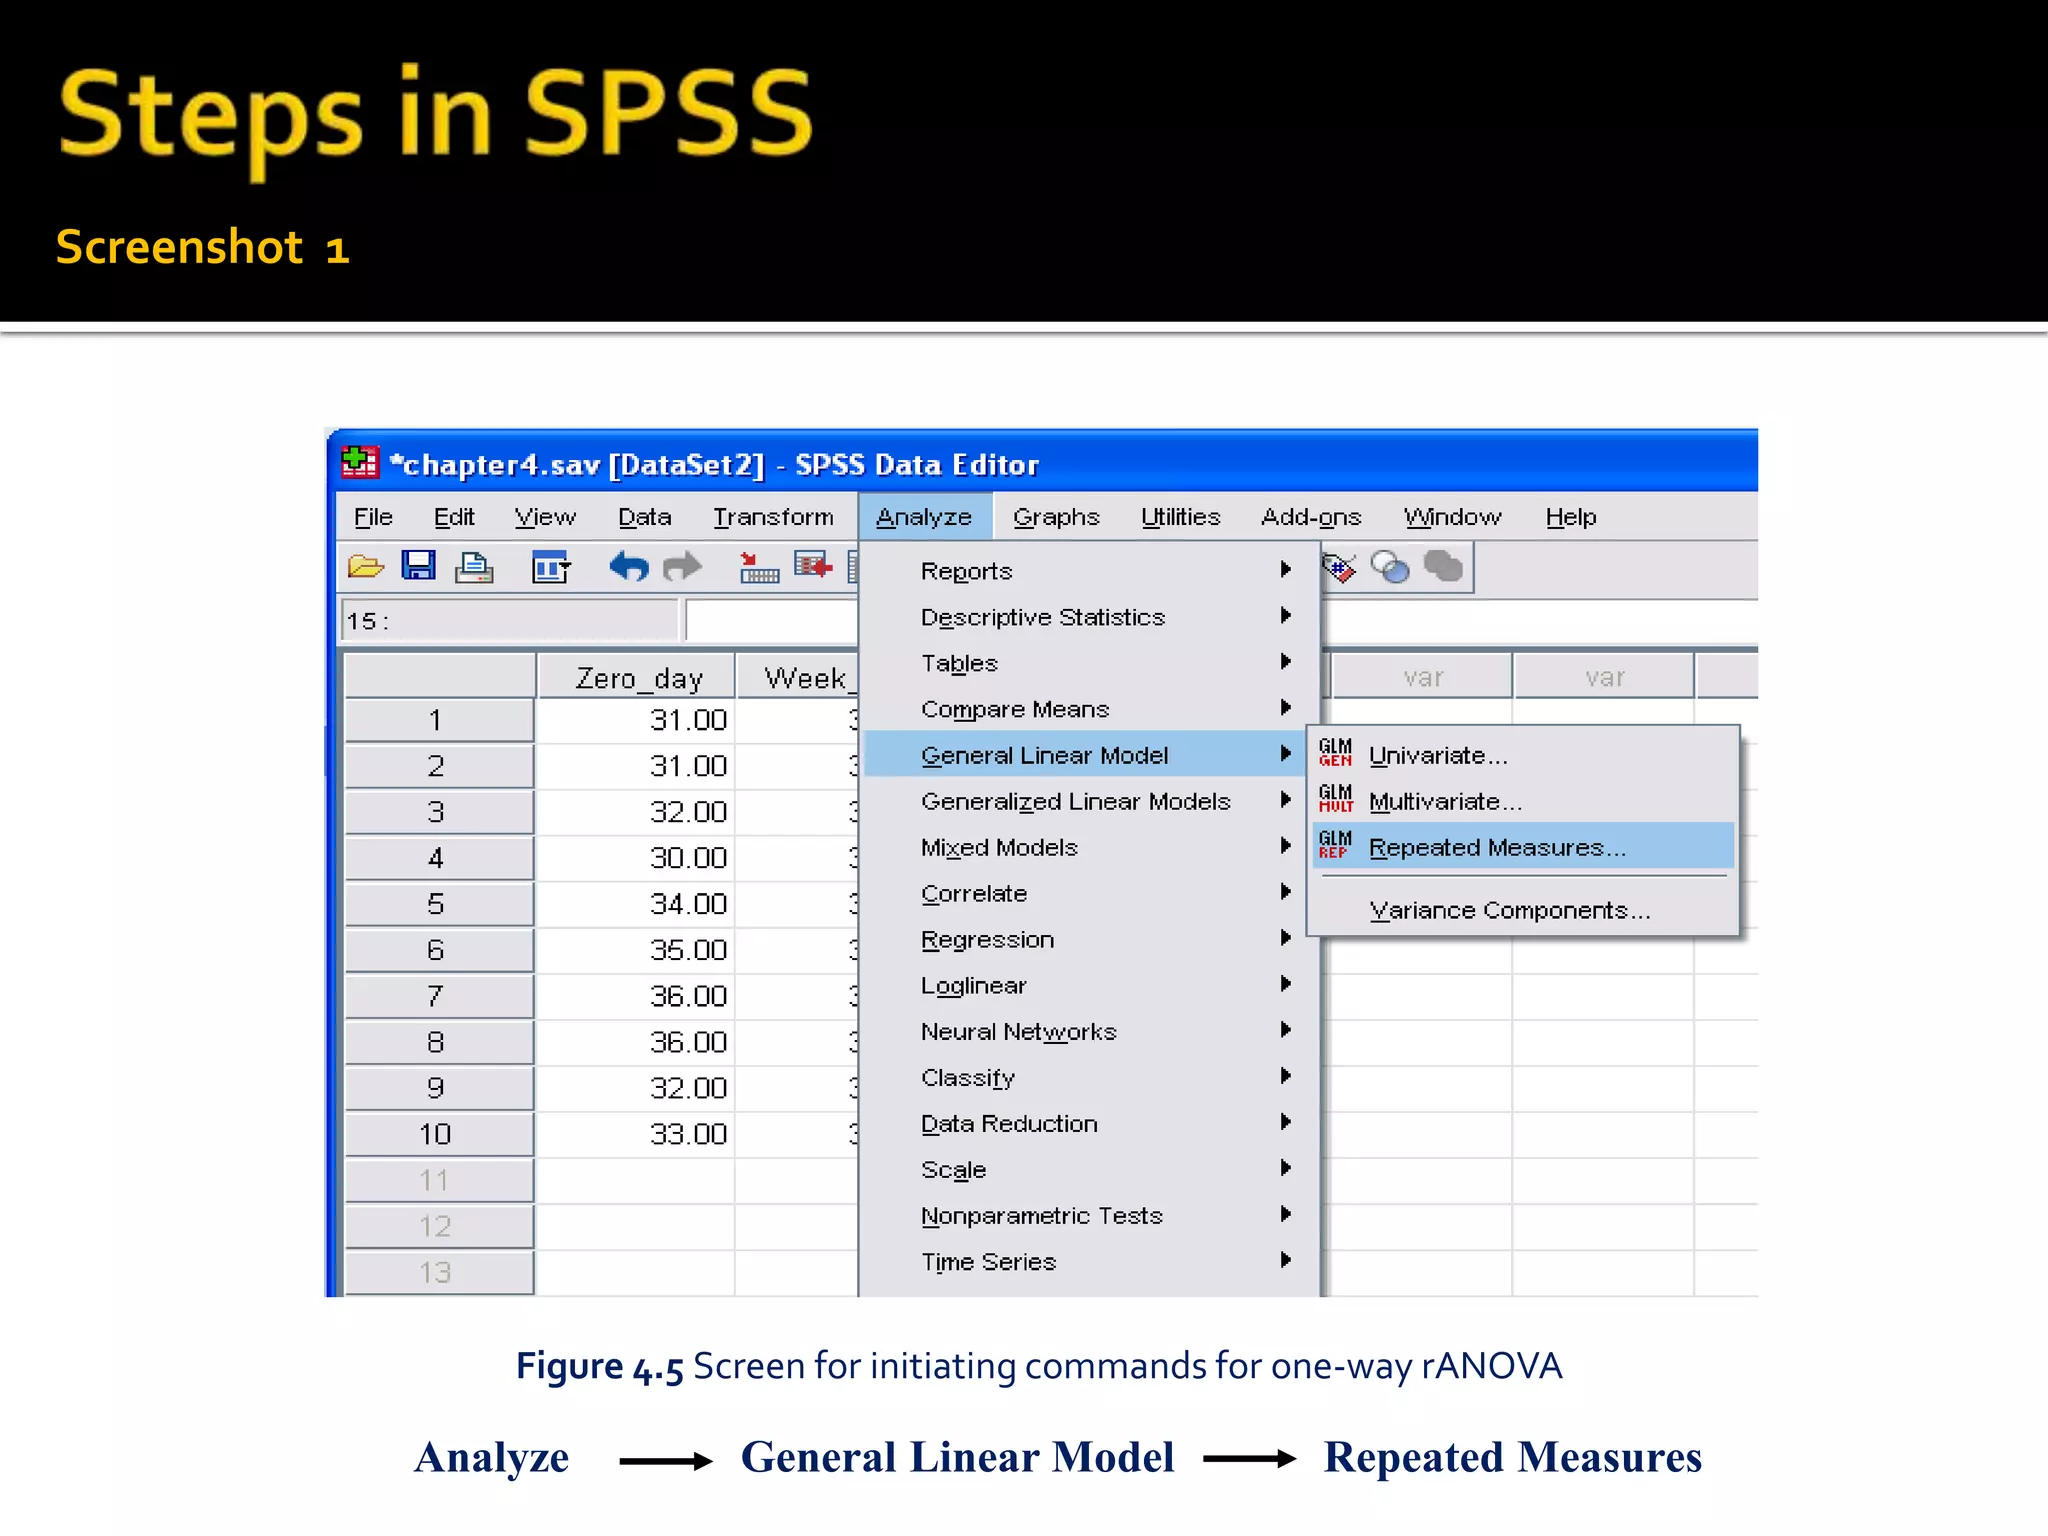
Task: Expand the Classify submenu
Action: [x=1090, y=1077]
